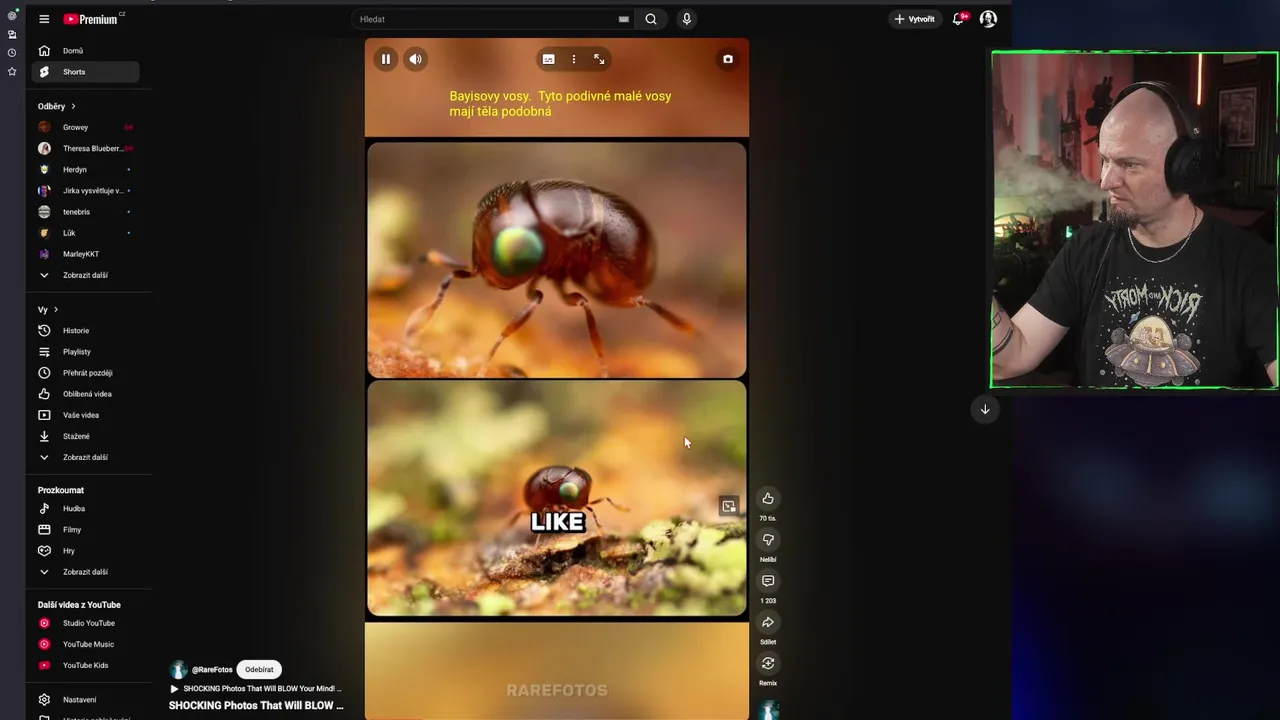This screenshot has height=720, width=1280.
Task: Expand Zobrazit další under Stažené
Action: [x=85, y=457]
